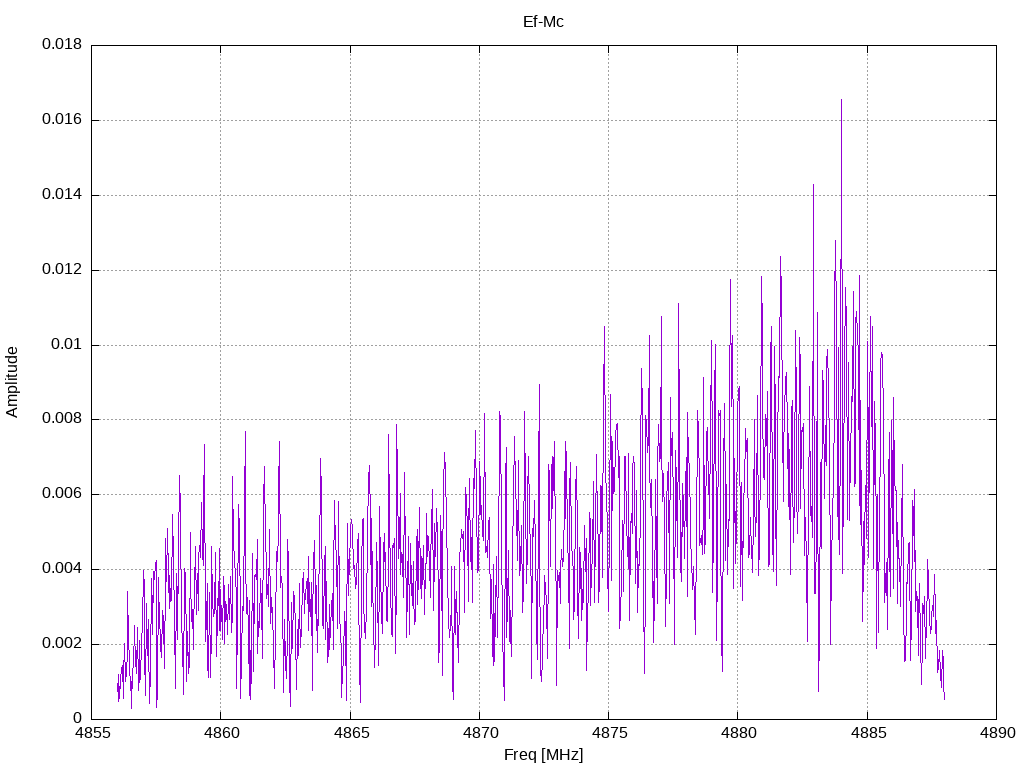The width and height of the screenshot is (1024, 768).
Task: Click the y-axis tick value 0.014
Action: point(62,195)
